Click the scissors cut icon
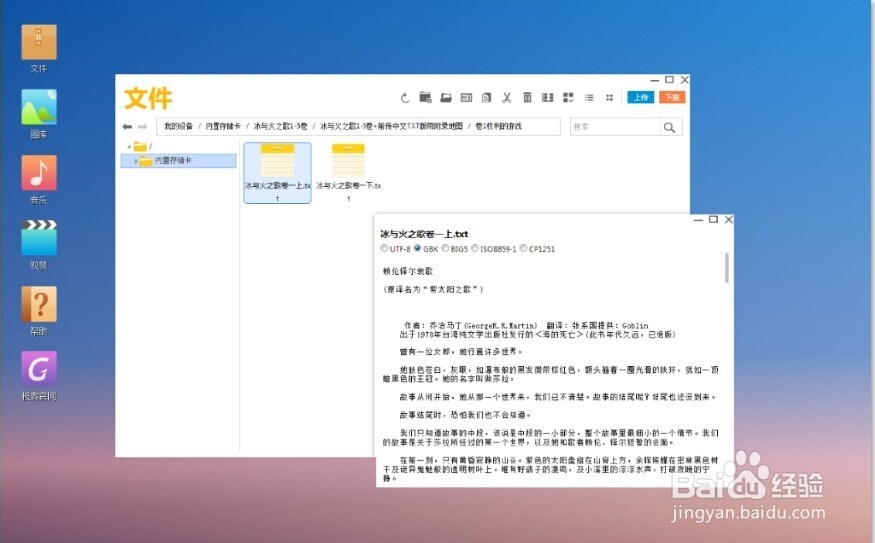 (507, 98)
